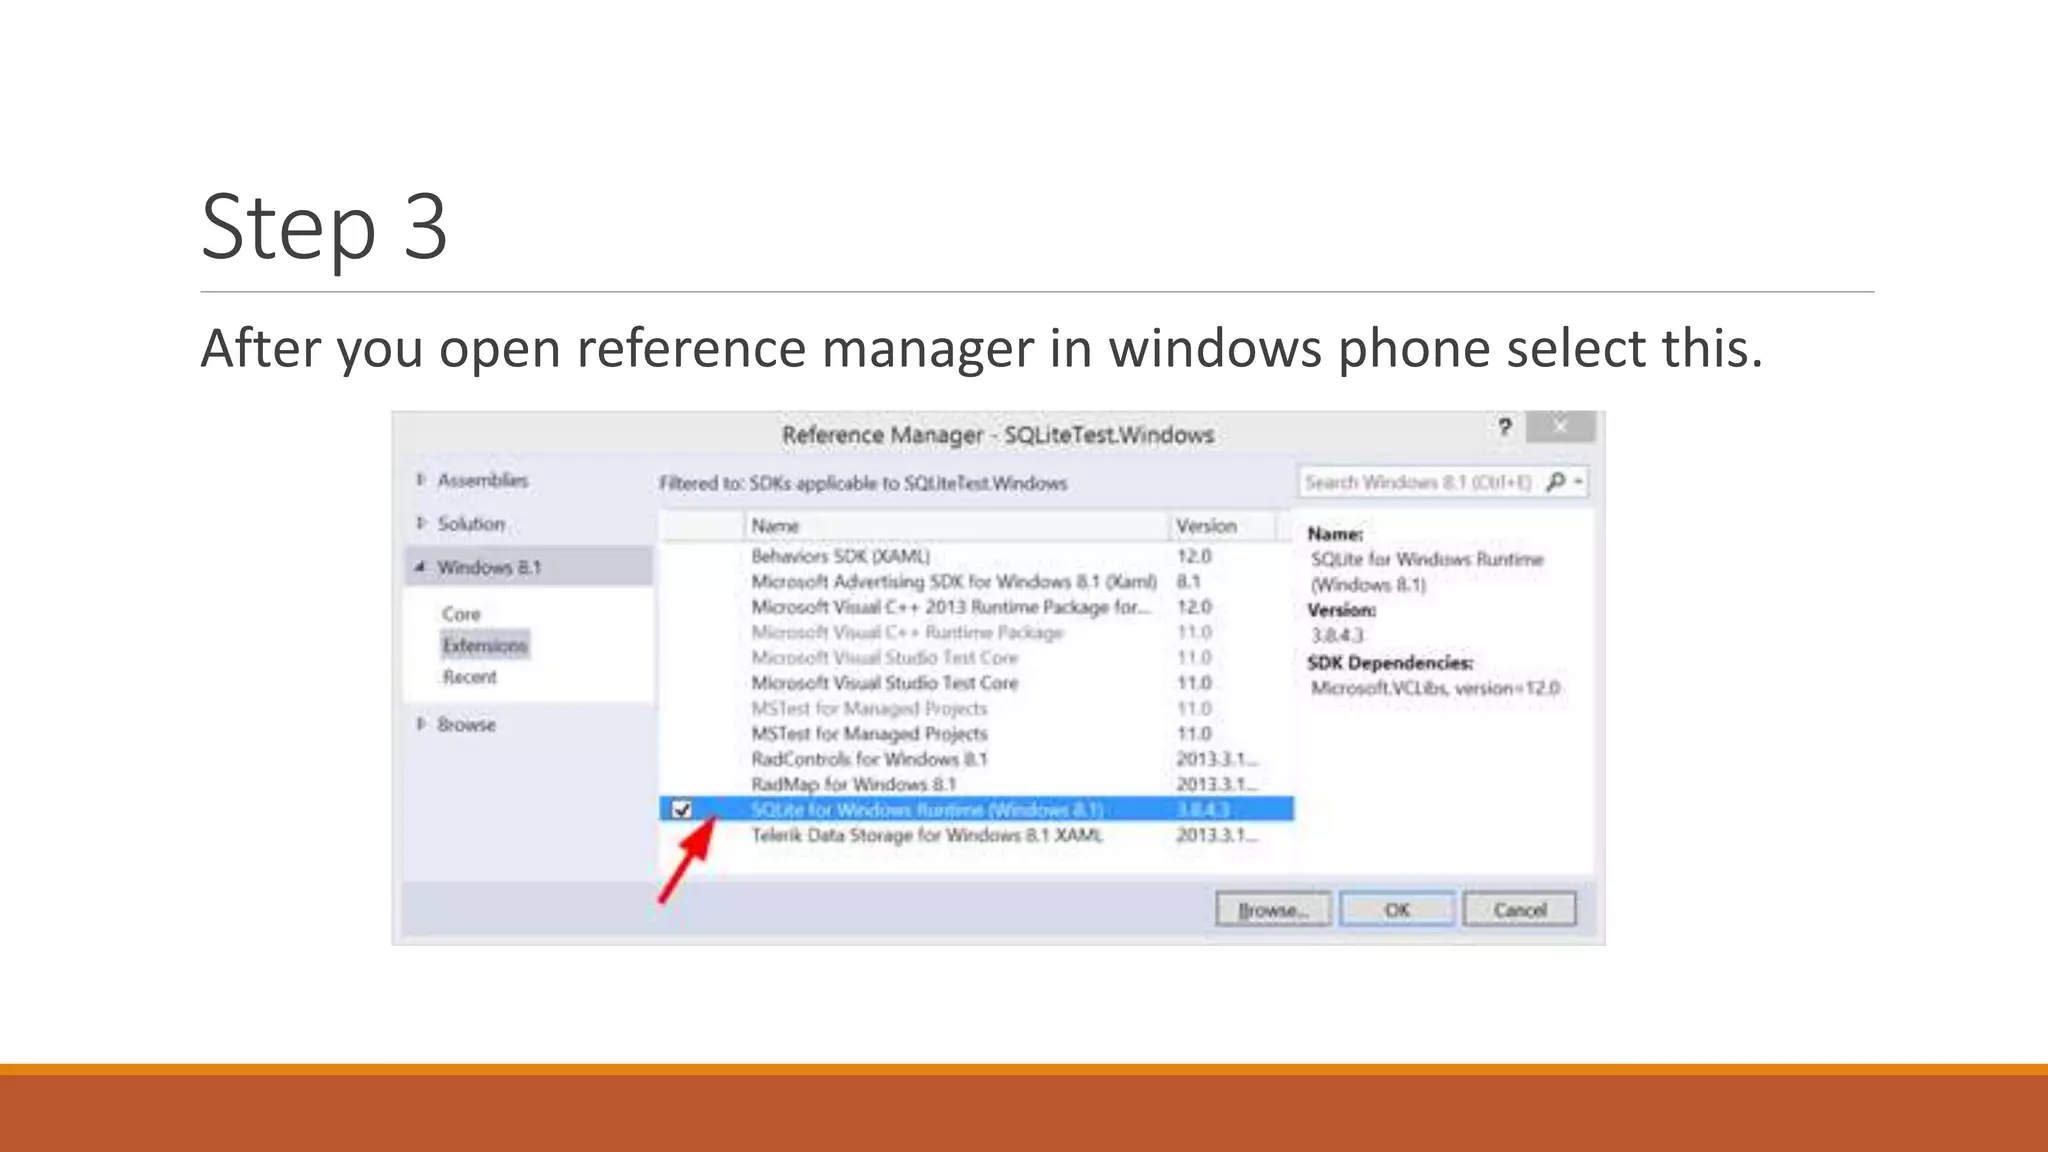Expand the Solution tree node
The width and height of the screenshot is (2048, 1152).
(421, 522)
